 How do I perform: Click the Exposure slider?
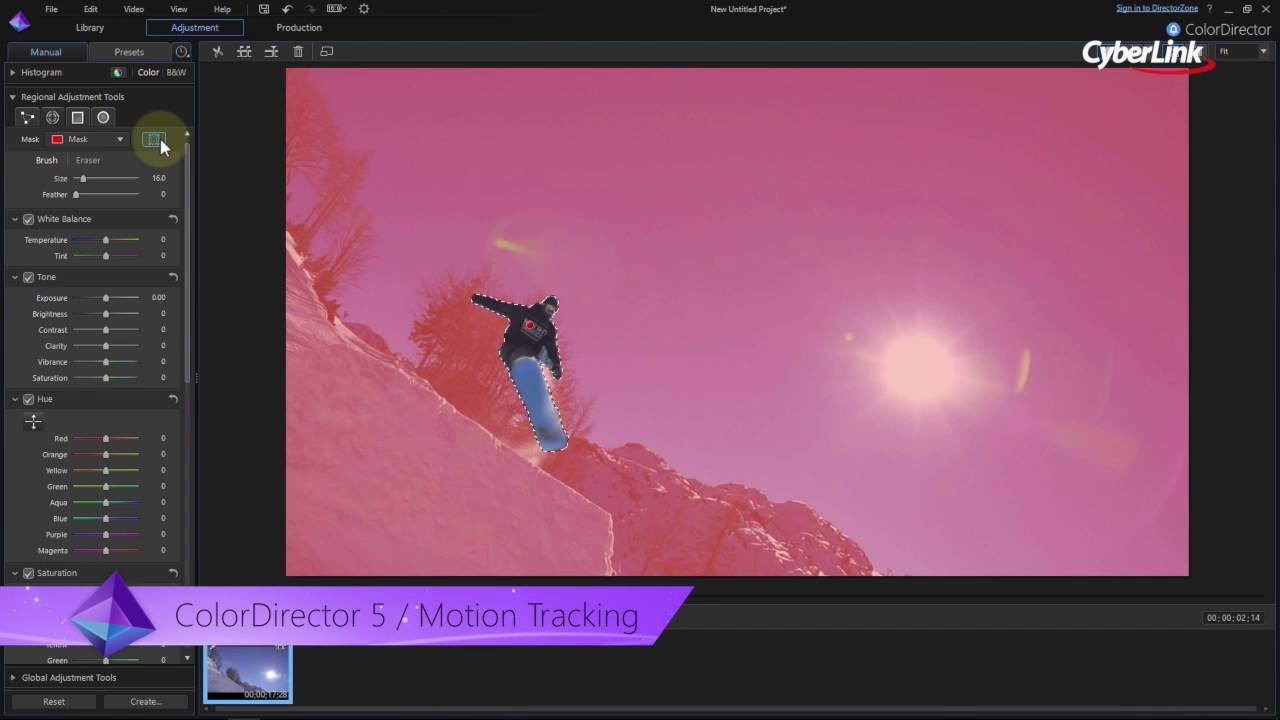click(x=106, y=298)
